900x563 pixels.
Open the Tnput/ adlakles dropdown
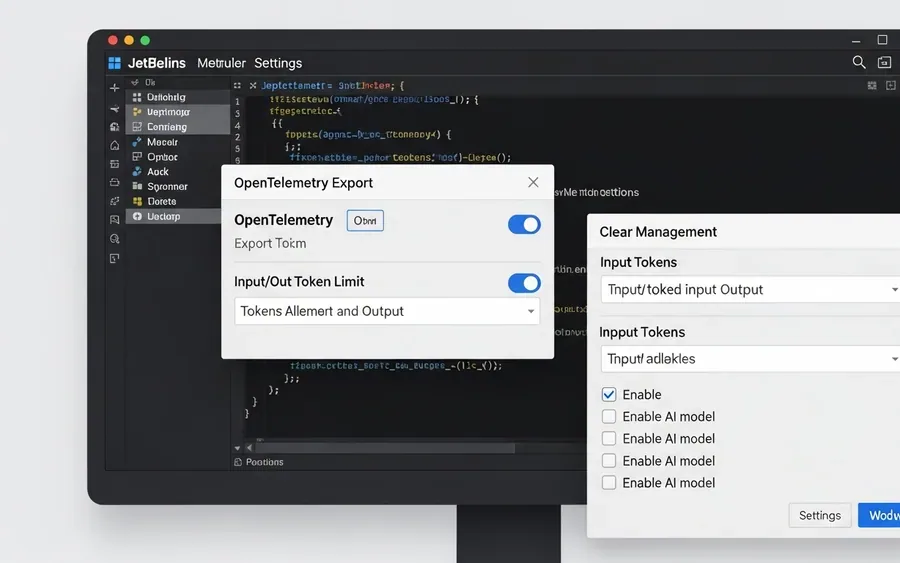coord(750,359)
